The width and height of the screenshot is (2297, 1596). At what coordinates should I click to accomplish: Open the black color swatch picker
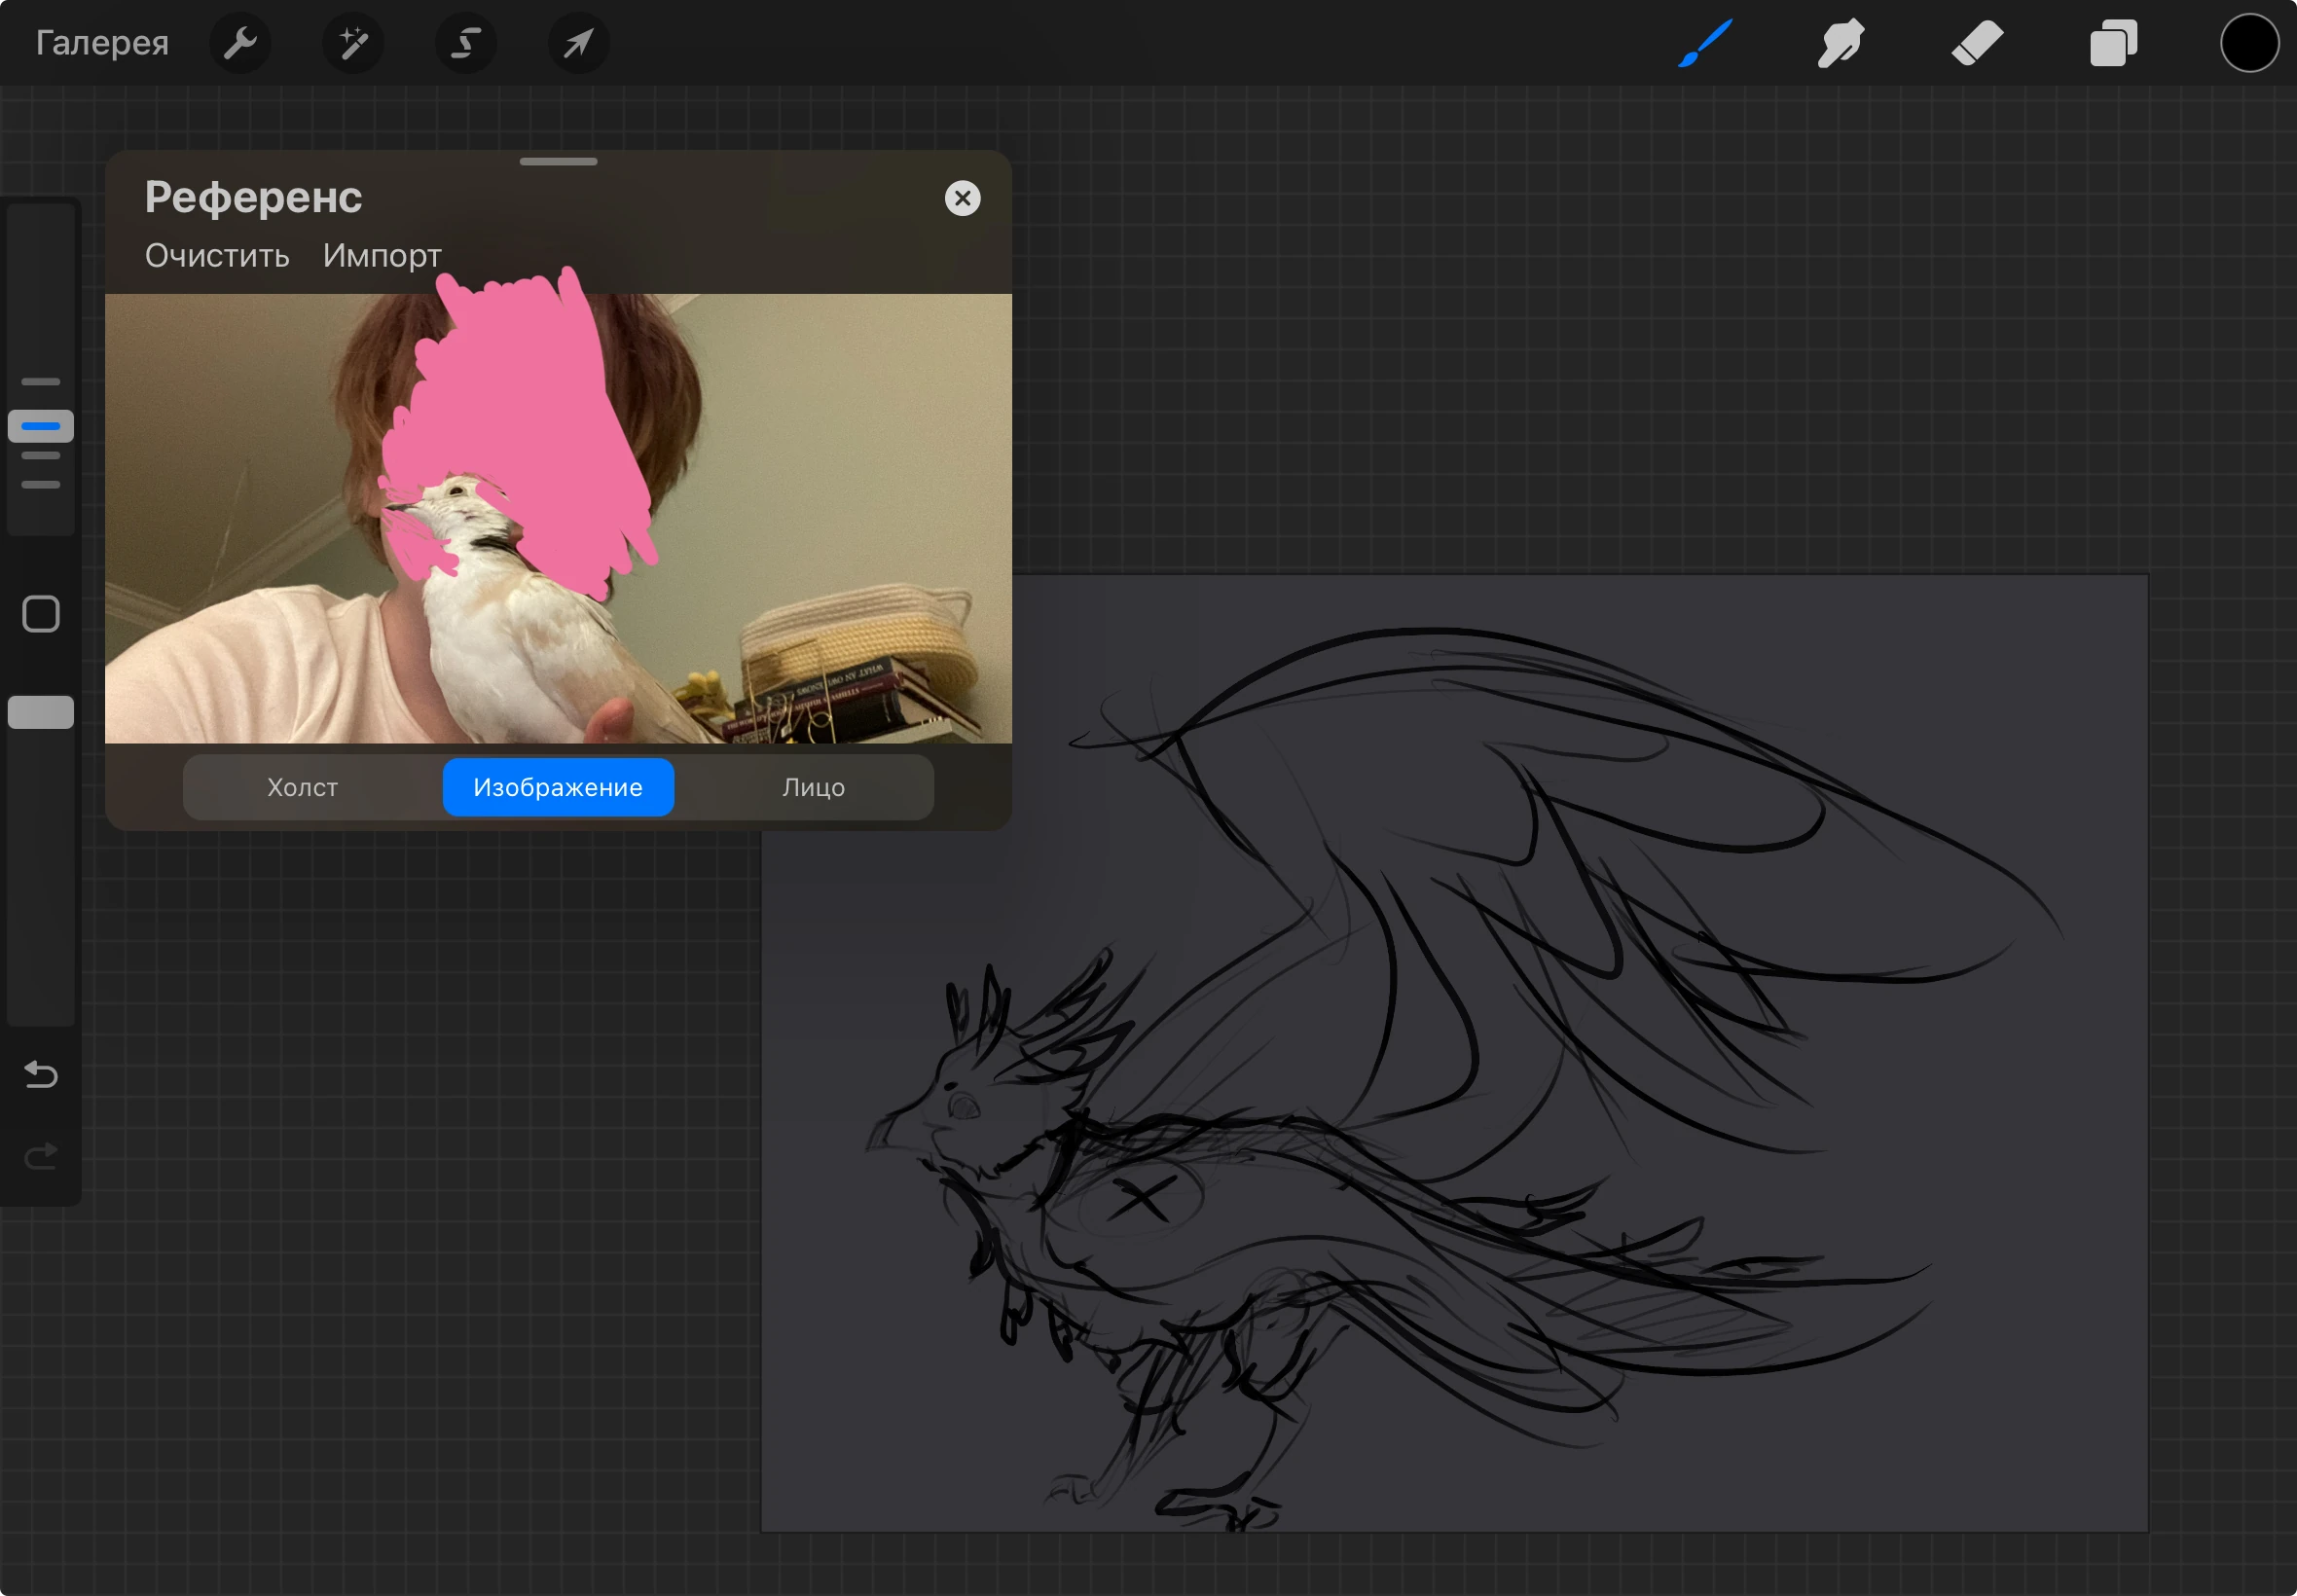click(2249, 43)
